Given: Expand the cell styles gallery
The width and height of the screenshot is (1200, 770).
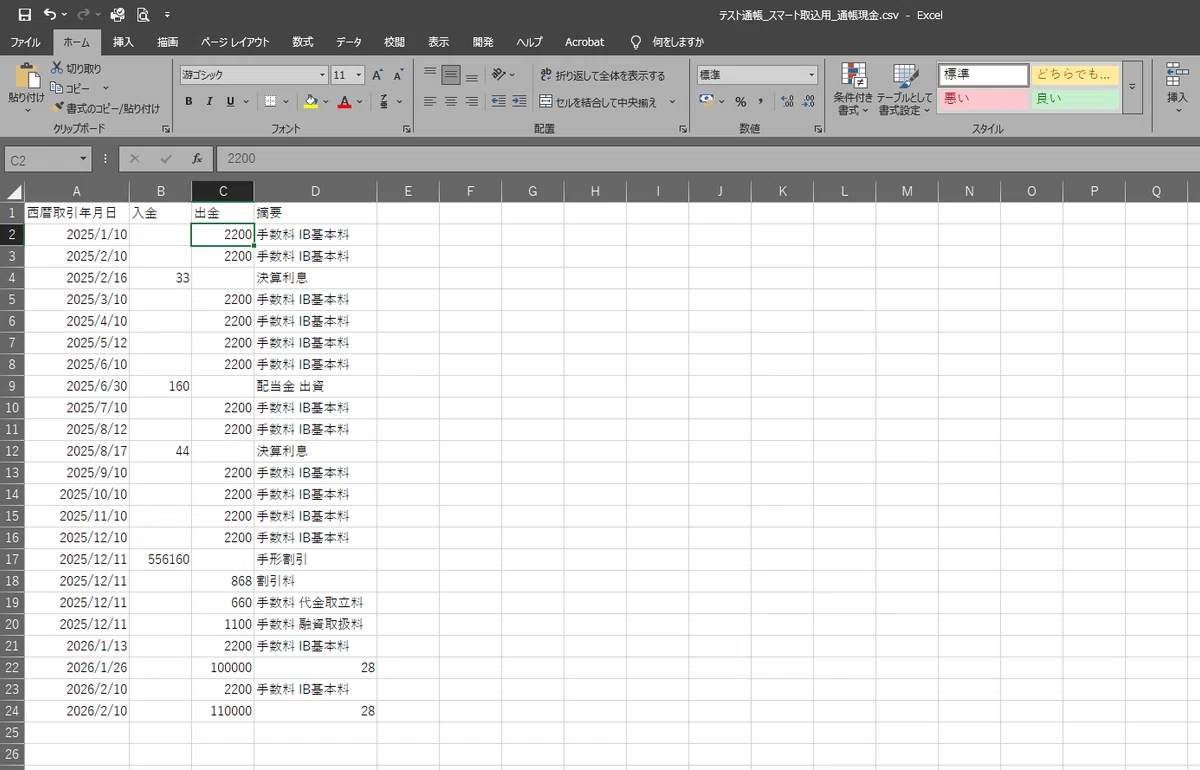Looking at the screenshot, I should point(1132,86).
